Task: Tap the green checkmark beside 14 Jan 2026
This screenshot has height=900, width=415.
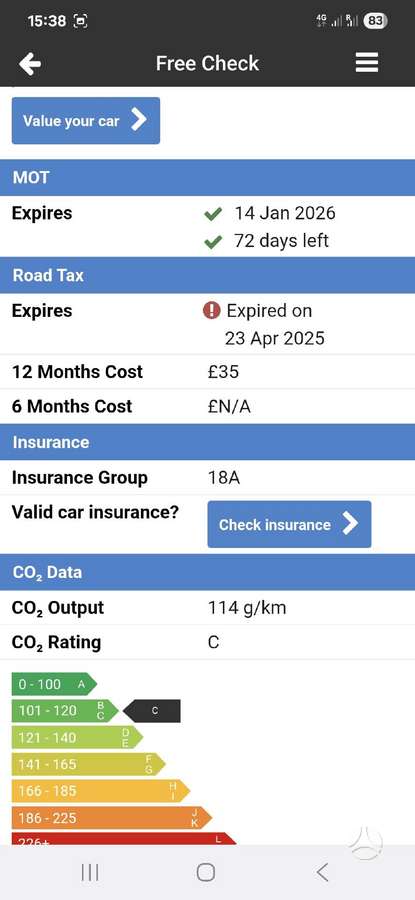Action: [213, 215]
